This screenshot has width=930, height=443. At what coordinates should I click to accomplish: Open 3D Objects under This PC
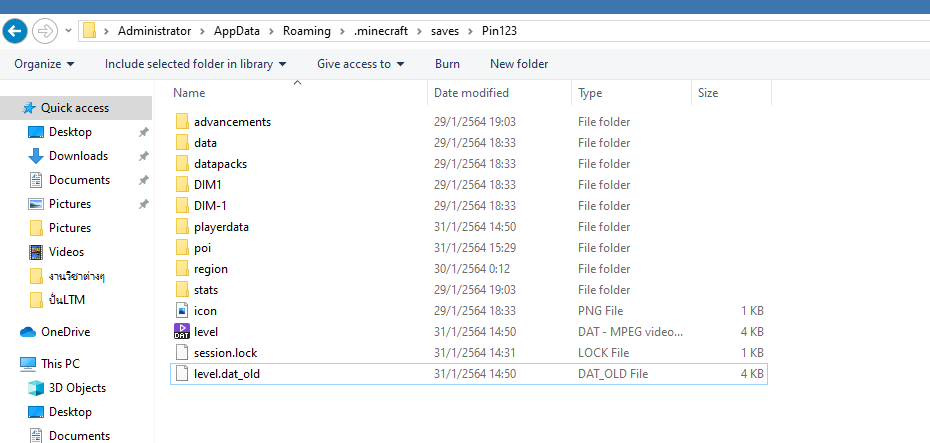point(78,388)
